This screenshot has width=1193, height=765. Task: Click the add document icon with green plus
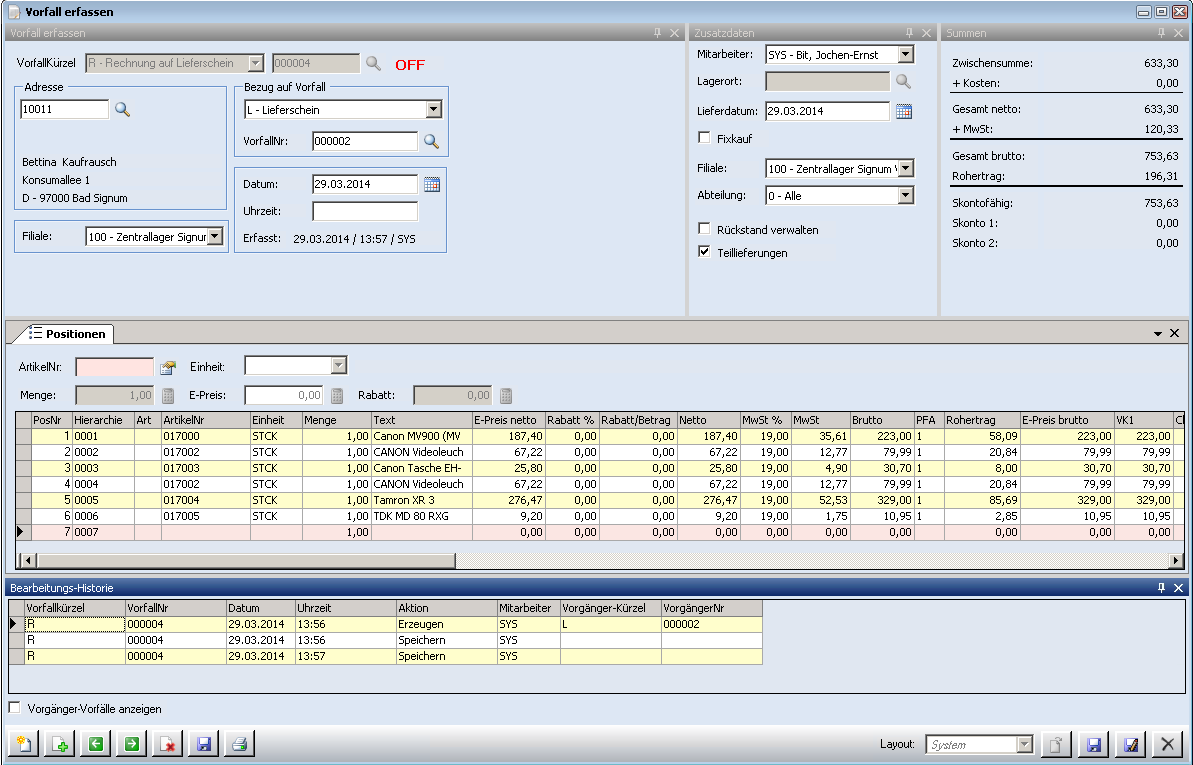pos(59,744)
